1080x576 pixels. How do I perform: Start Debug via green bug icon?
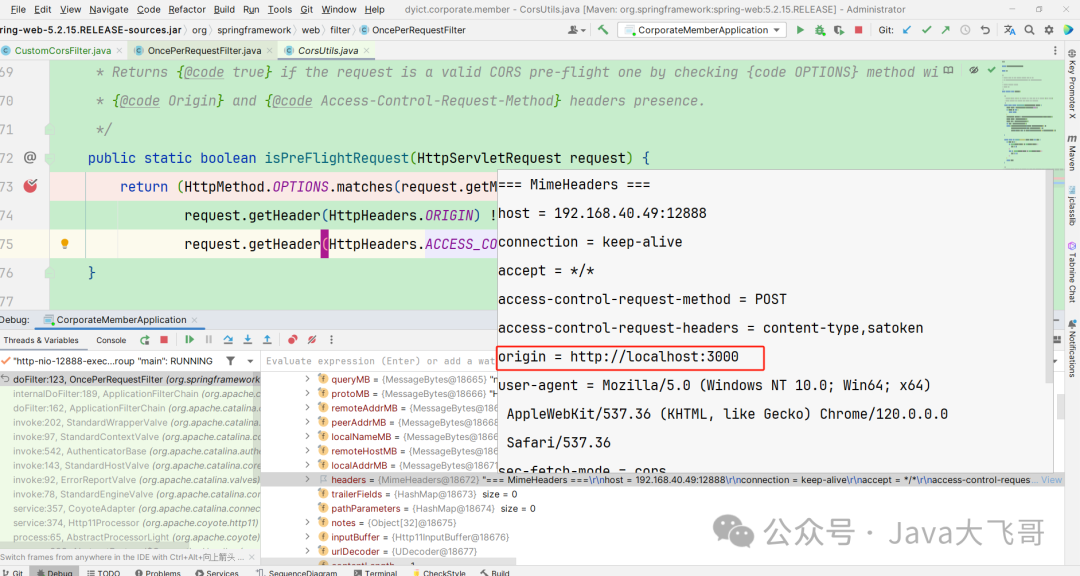(819, 30)
